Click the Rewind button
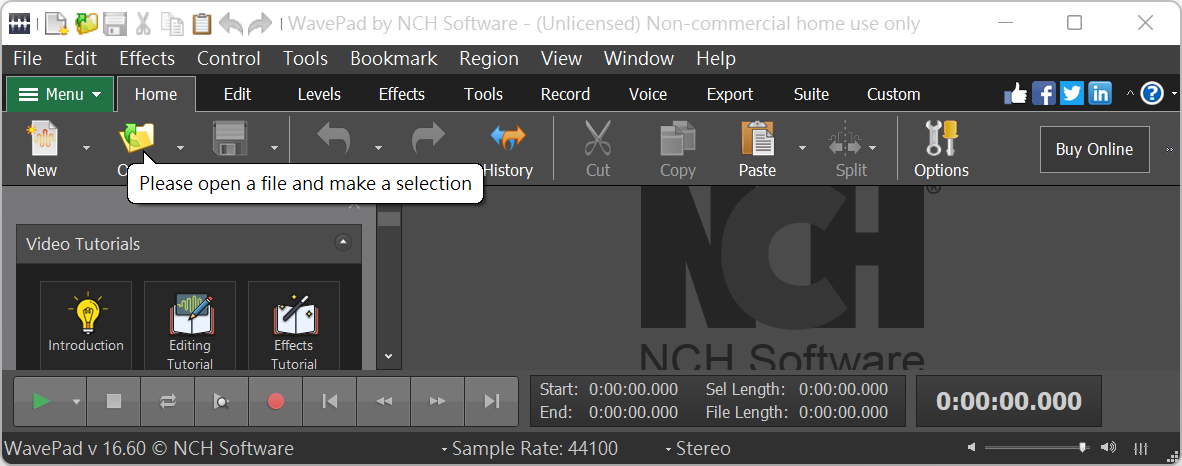This screenshot has width=1182, height=466. click(384, 401)
